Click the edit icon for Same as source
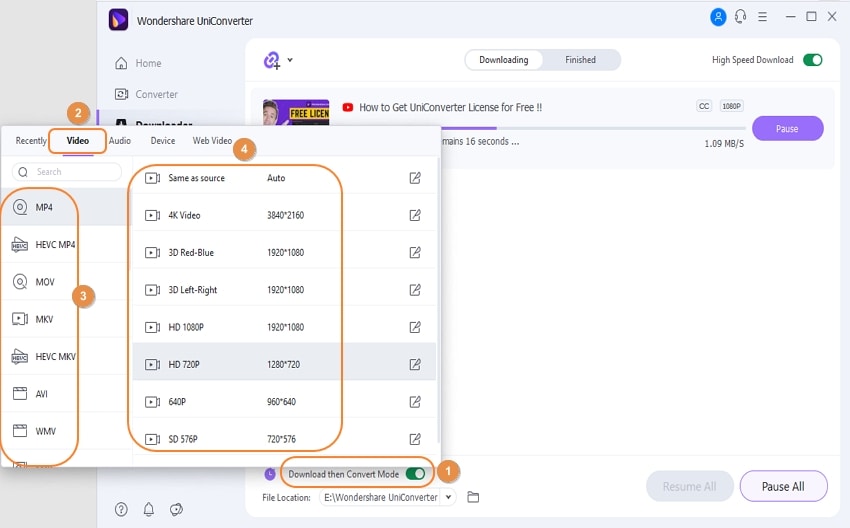Image resolution: width=850 pixels, height=528 pixels. 415,178
